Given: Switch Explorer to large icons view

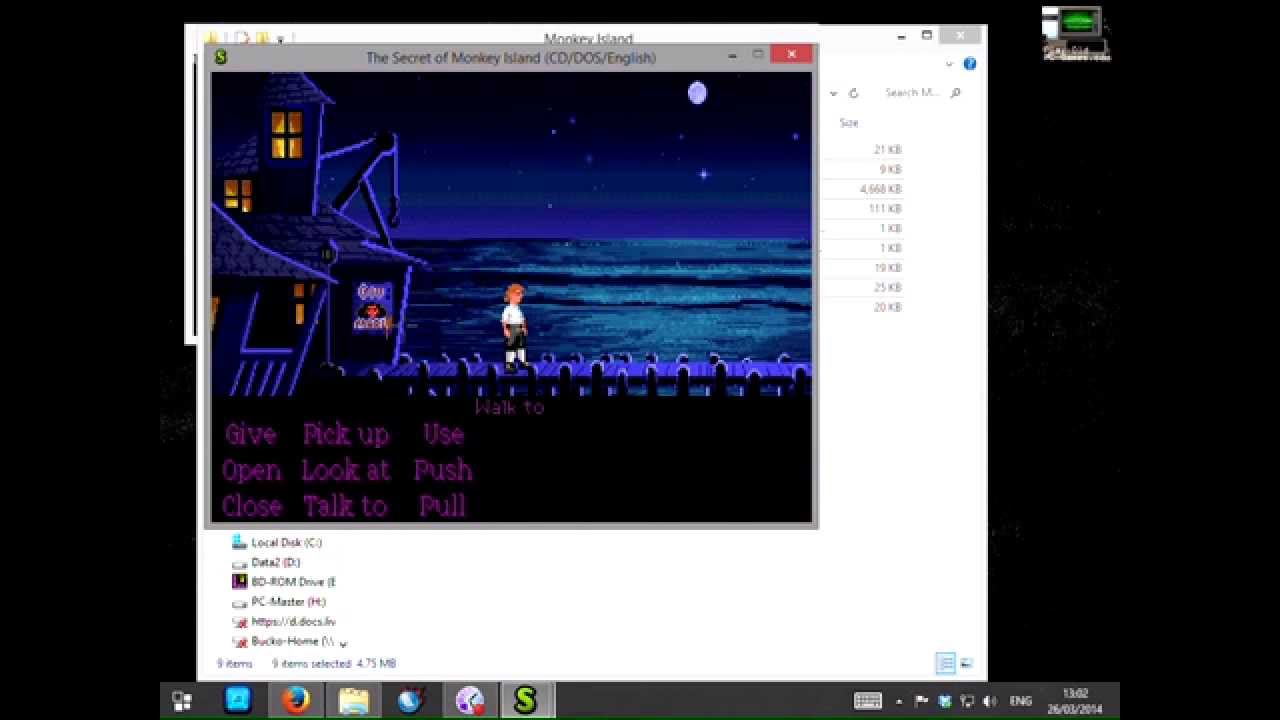Looking at the screenshot, I should click(966, 663).
